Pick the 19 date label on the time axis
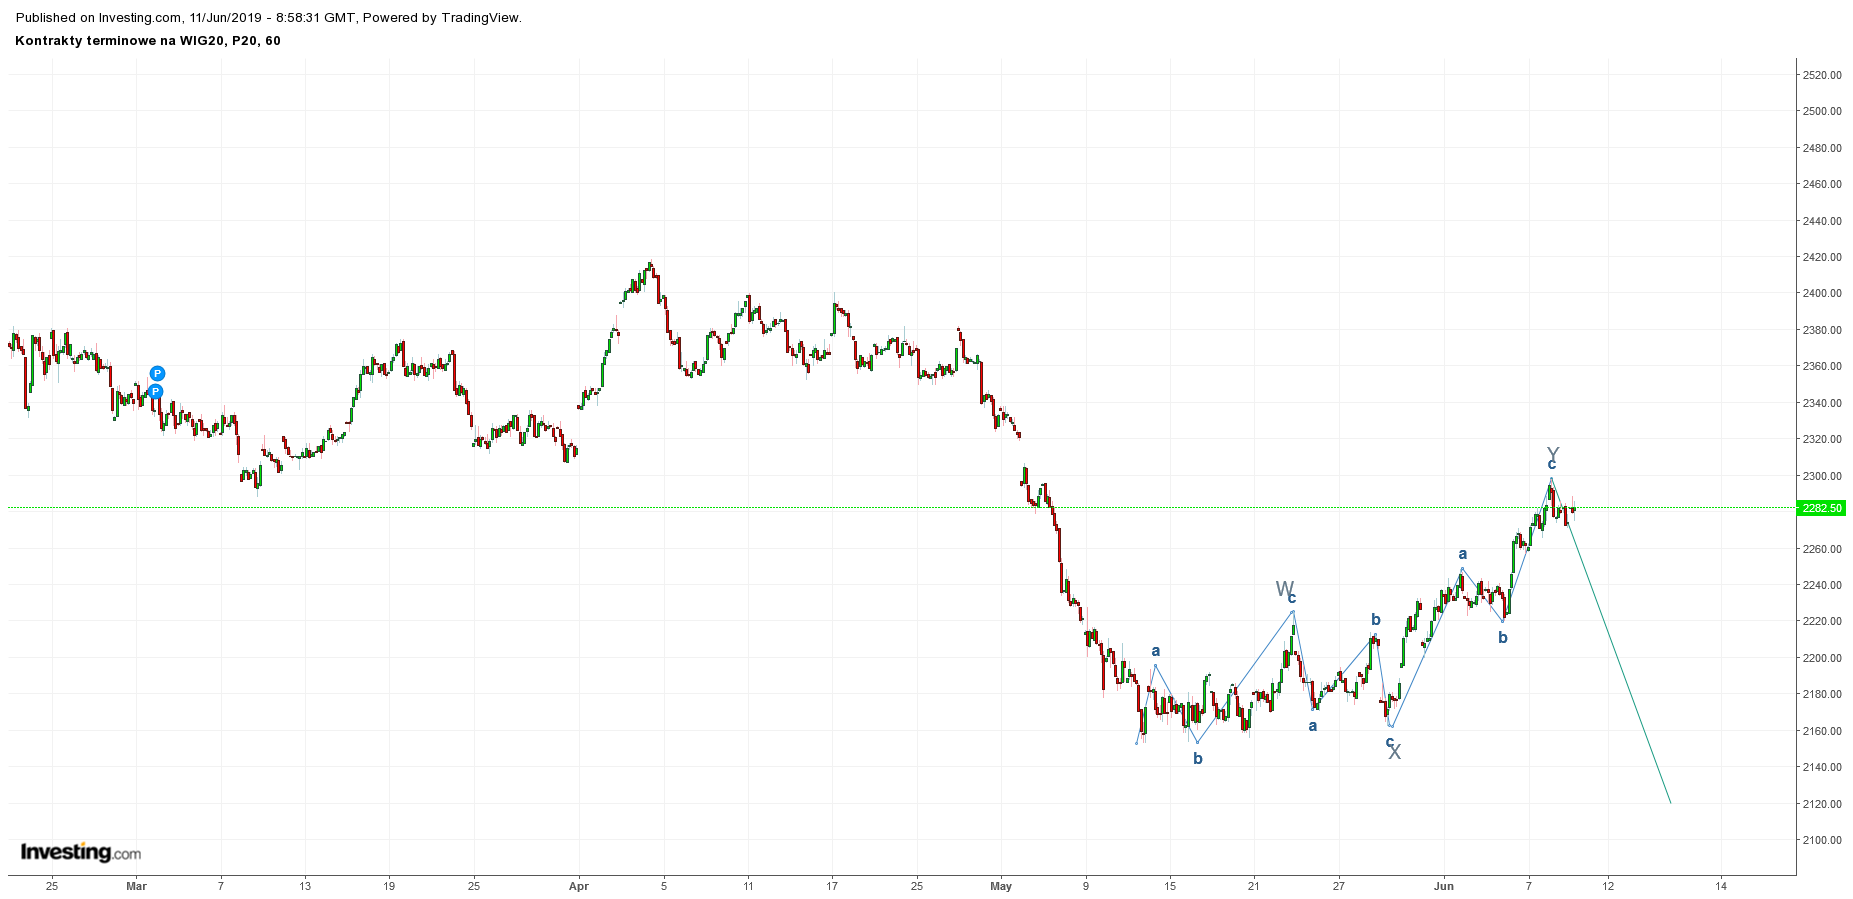Image resolution: width=1853 pixels, height=899 pixels. pos(389,886)
